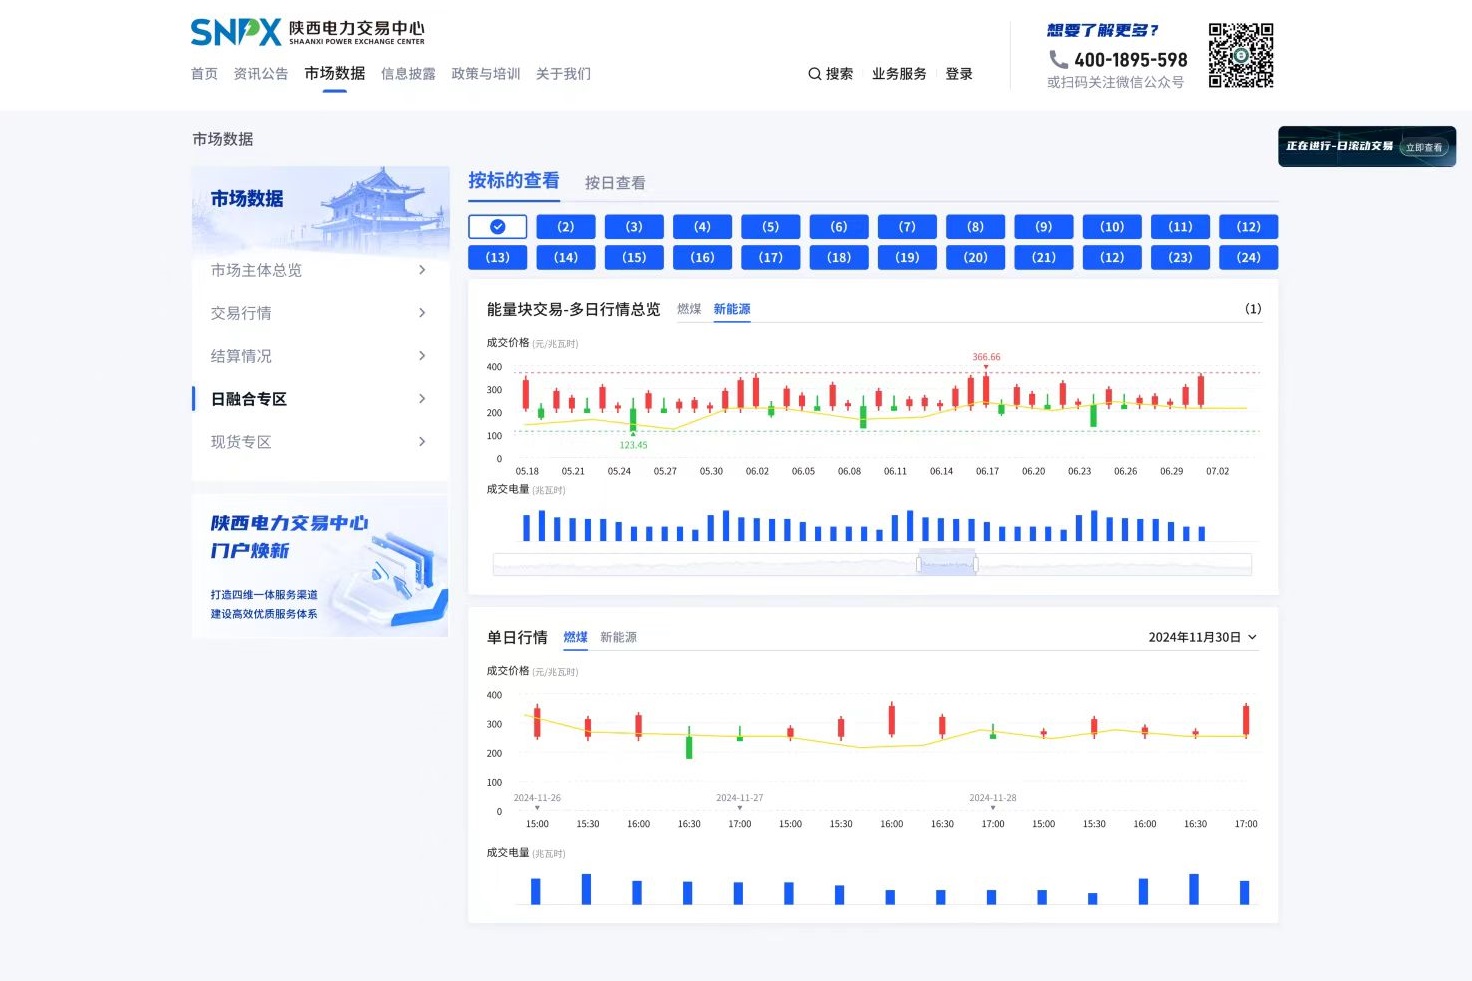Click the WeChat QR code image
The image size is (1472, 981).
click(1240, 56)
